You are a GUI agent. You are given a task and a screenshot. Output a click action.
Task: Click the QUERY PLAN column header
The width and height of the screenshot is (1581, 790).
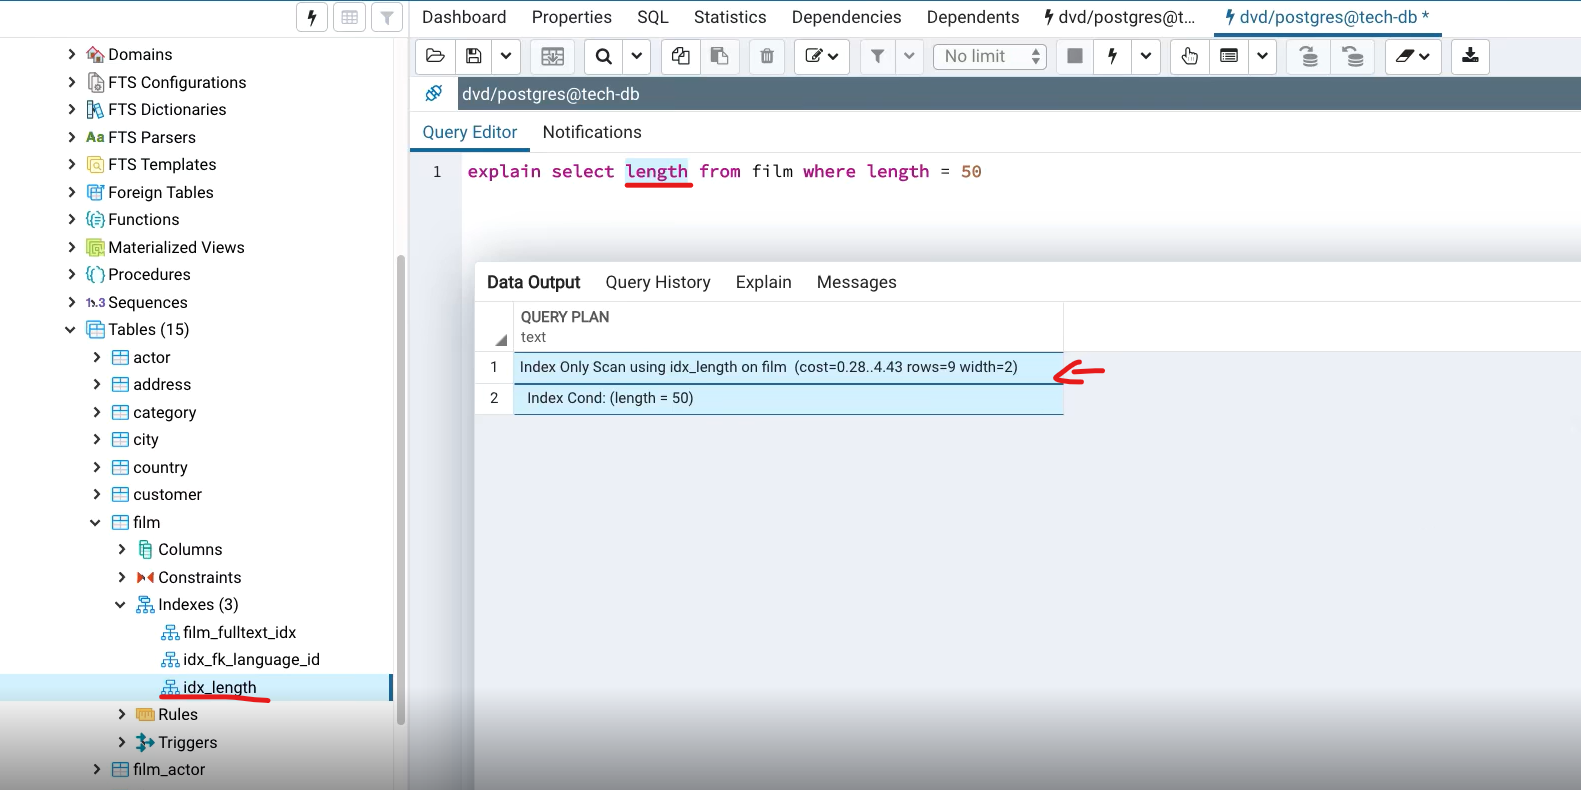788,327
